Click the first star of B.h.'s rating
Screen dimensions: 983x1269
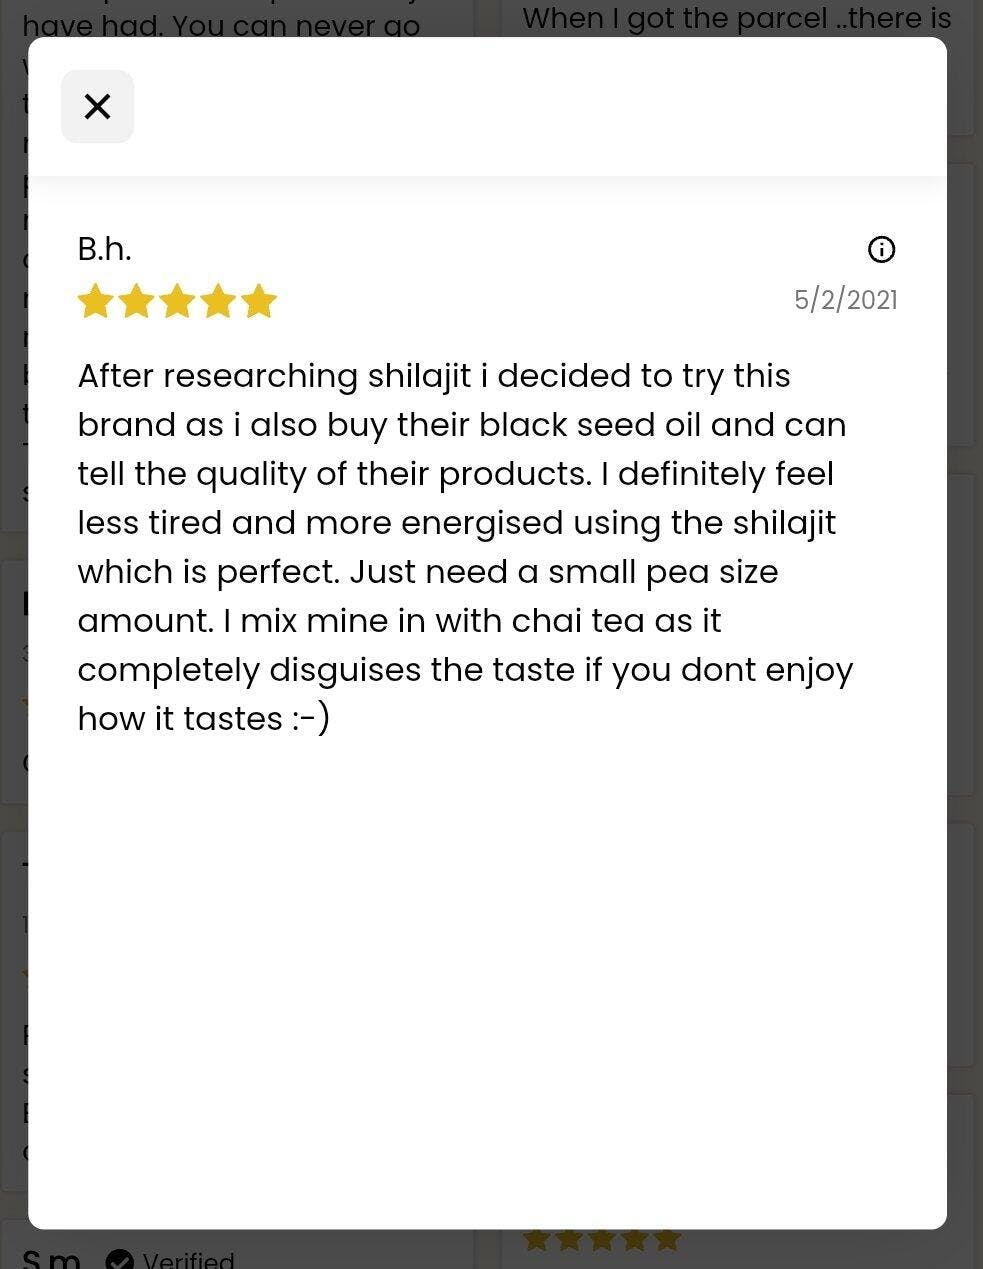(95, 300)
